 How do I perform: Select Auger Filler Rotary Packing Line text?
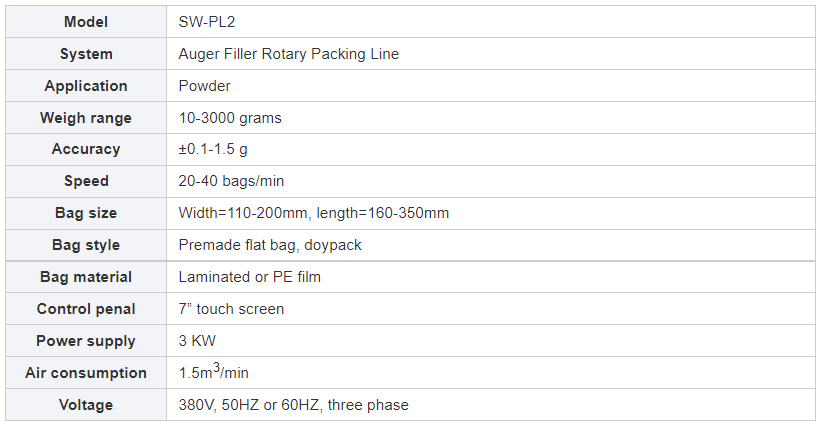(288, 54)
